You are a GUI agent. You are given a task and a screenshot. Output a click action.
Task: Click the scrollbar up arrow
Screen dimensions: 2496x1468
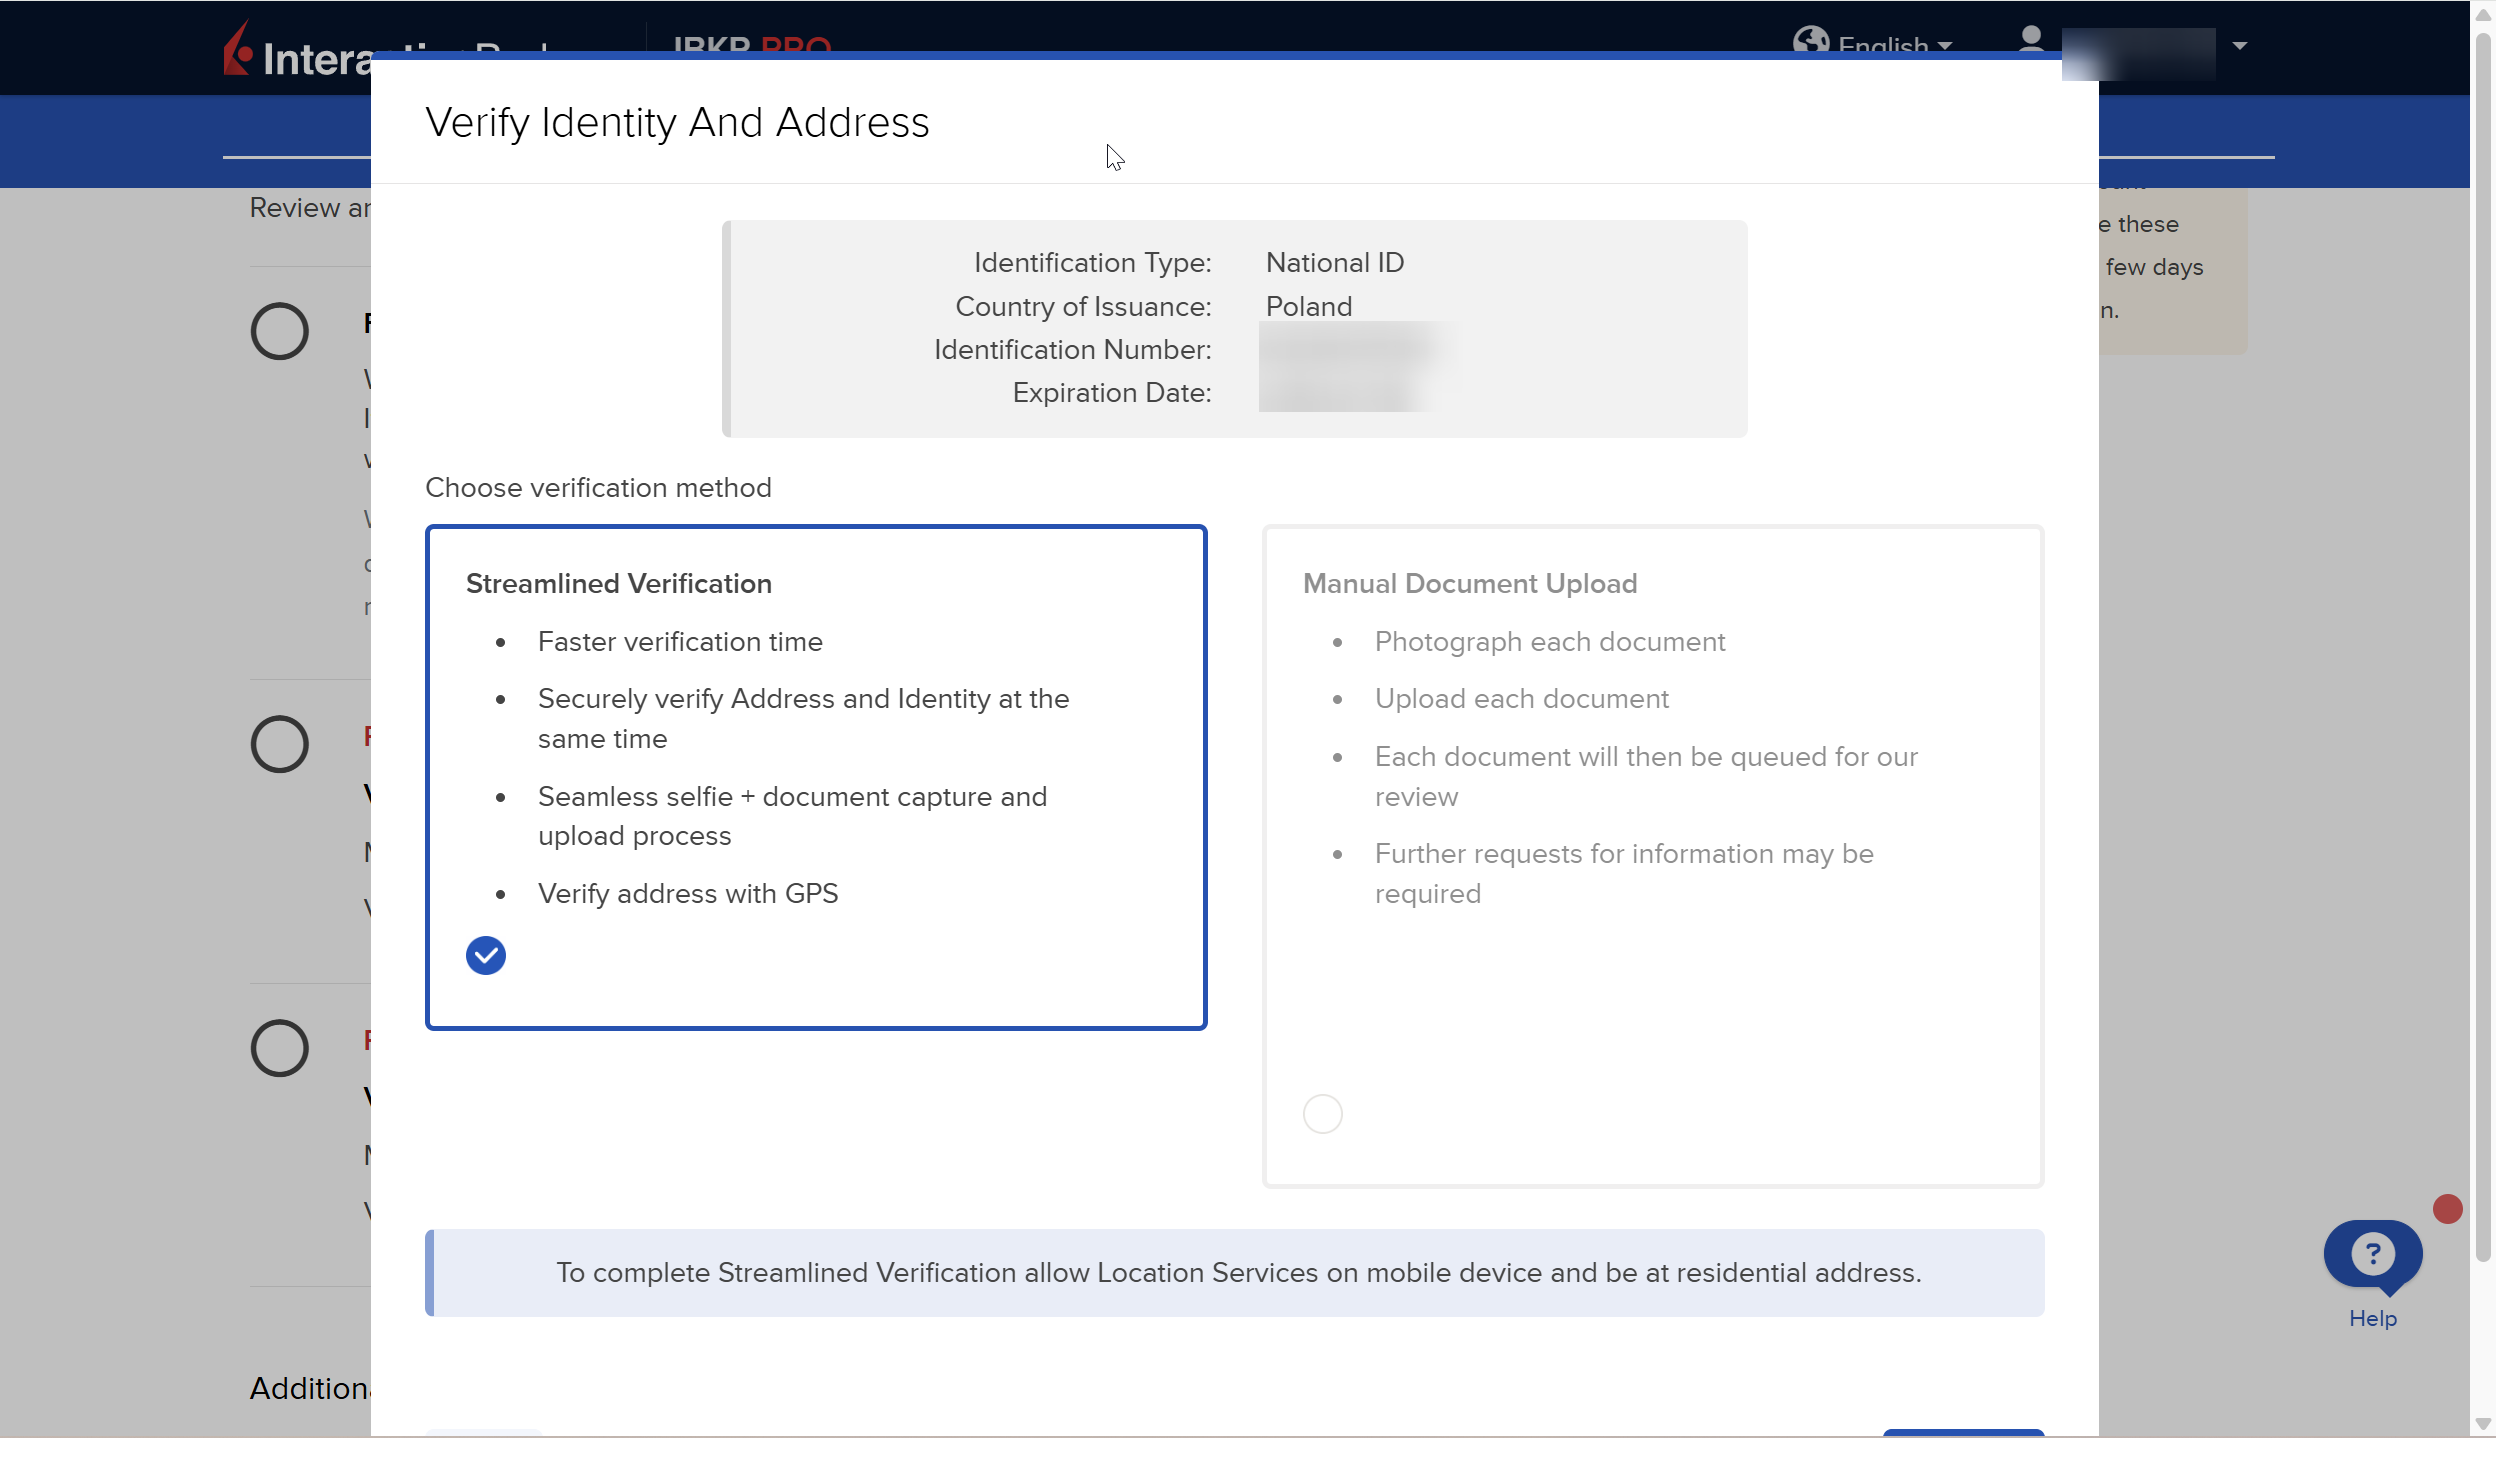[x=2483, y=15]
